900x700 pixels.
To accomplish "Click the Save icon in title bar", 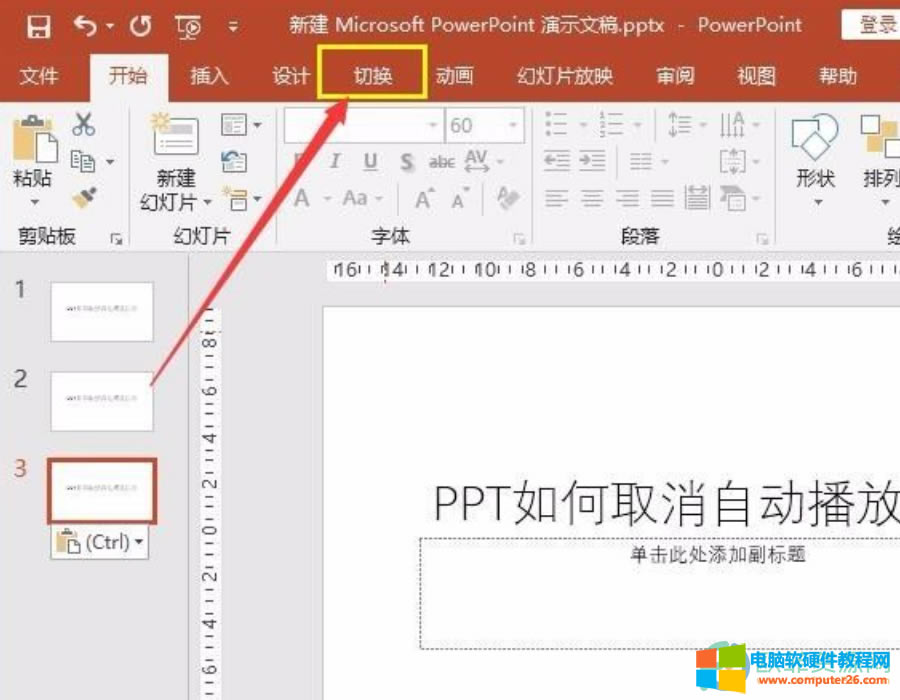I will (38, 26).
